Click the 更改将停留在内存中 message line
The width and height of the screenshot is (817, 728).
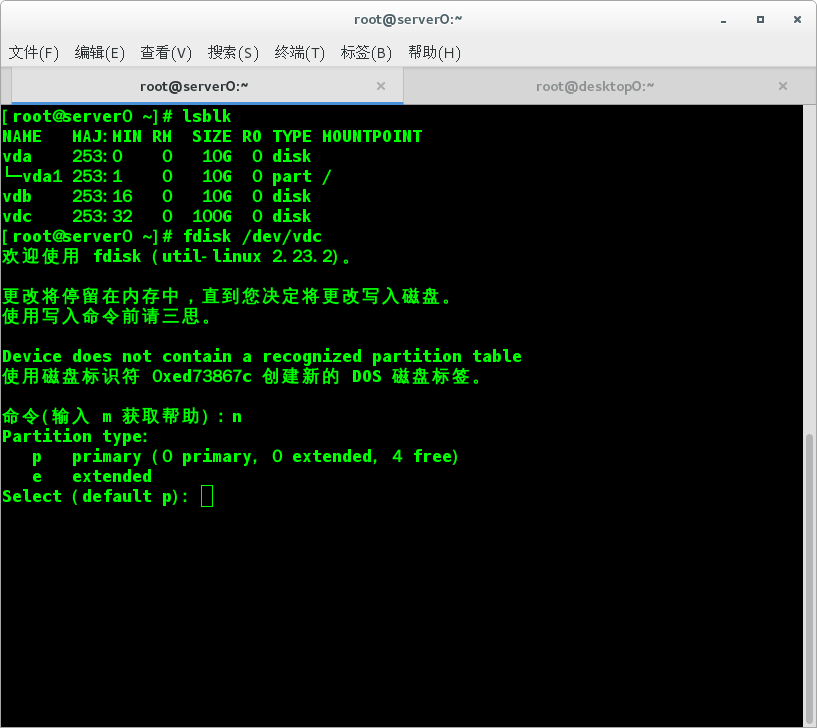pyautogui.click(x=226, y=297)
